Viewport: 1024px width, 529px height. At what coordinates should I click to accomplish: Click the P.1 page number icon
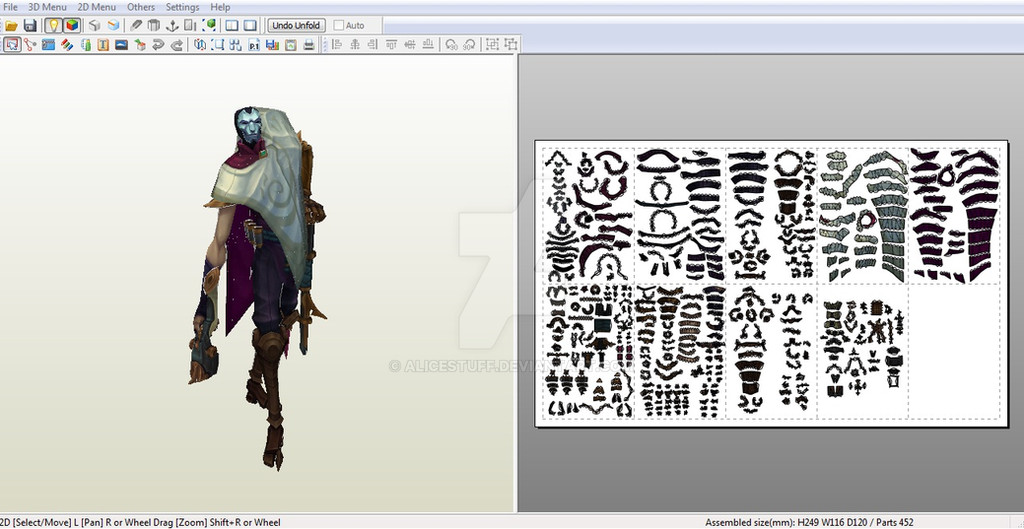[254, 44]
